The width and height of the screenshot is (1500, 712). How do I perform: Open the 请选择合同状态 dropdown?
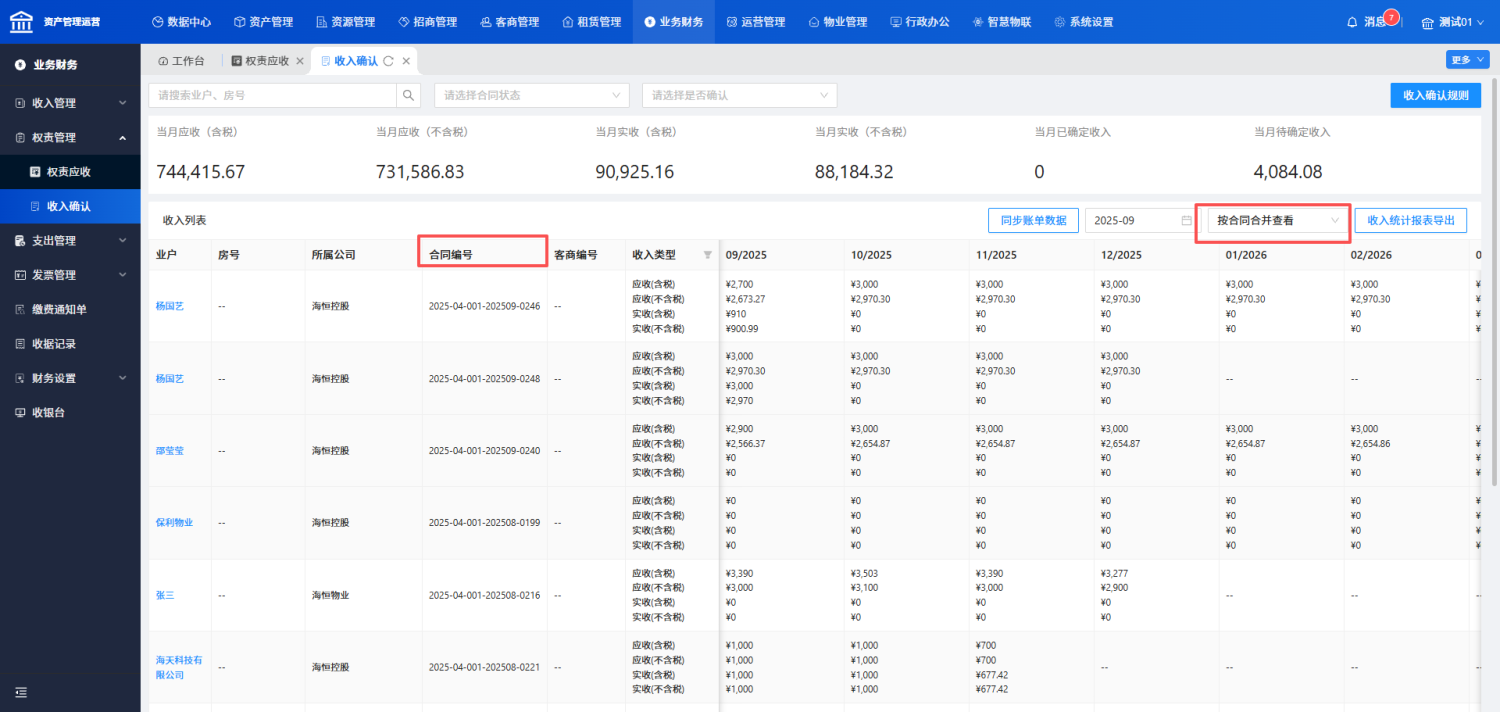coord(532,95)
